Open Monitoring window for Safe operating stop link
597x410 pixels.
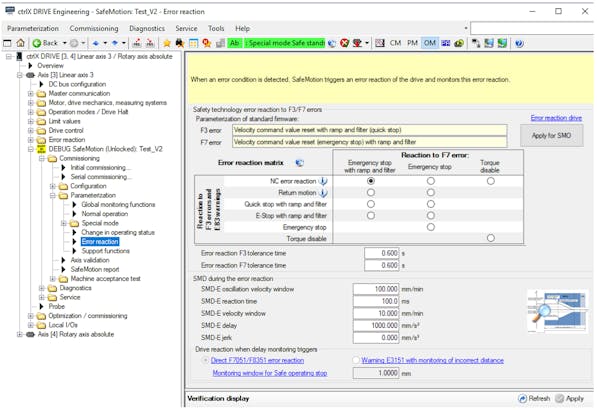(x=270, y=373)
